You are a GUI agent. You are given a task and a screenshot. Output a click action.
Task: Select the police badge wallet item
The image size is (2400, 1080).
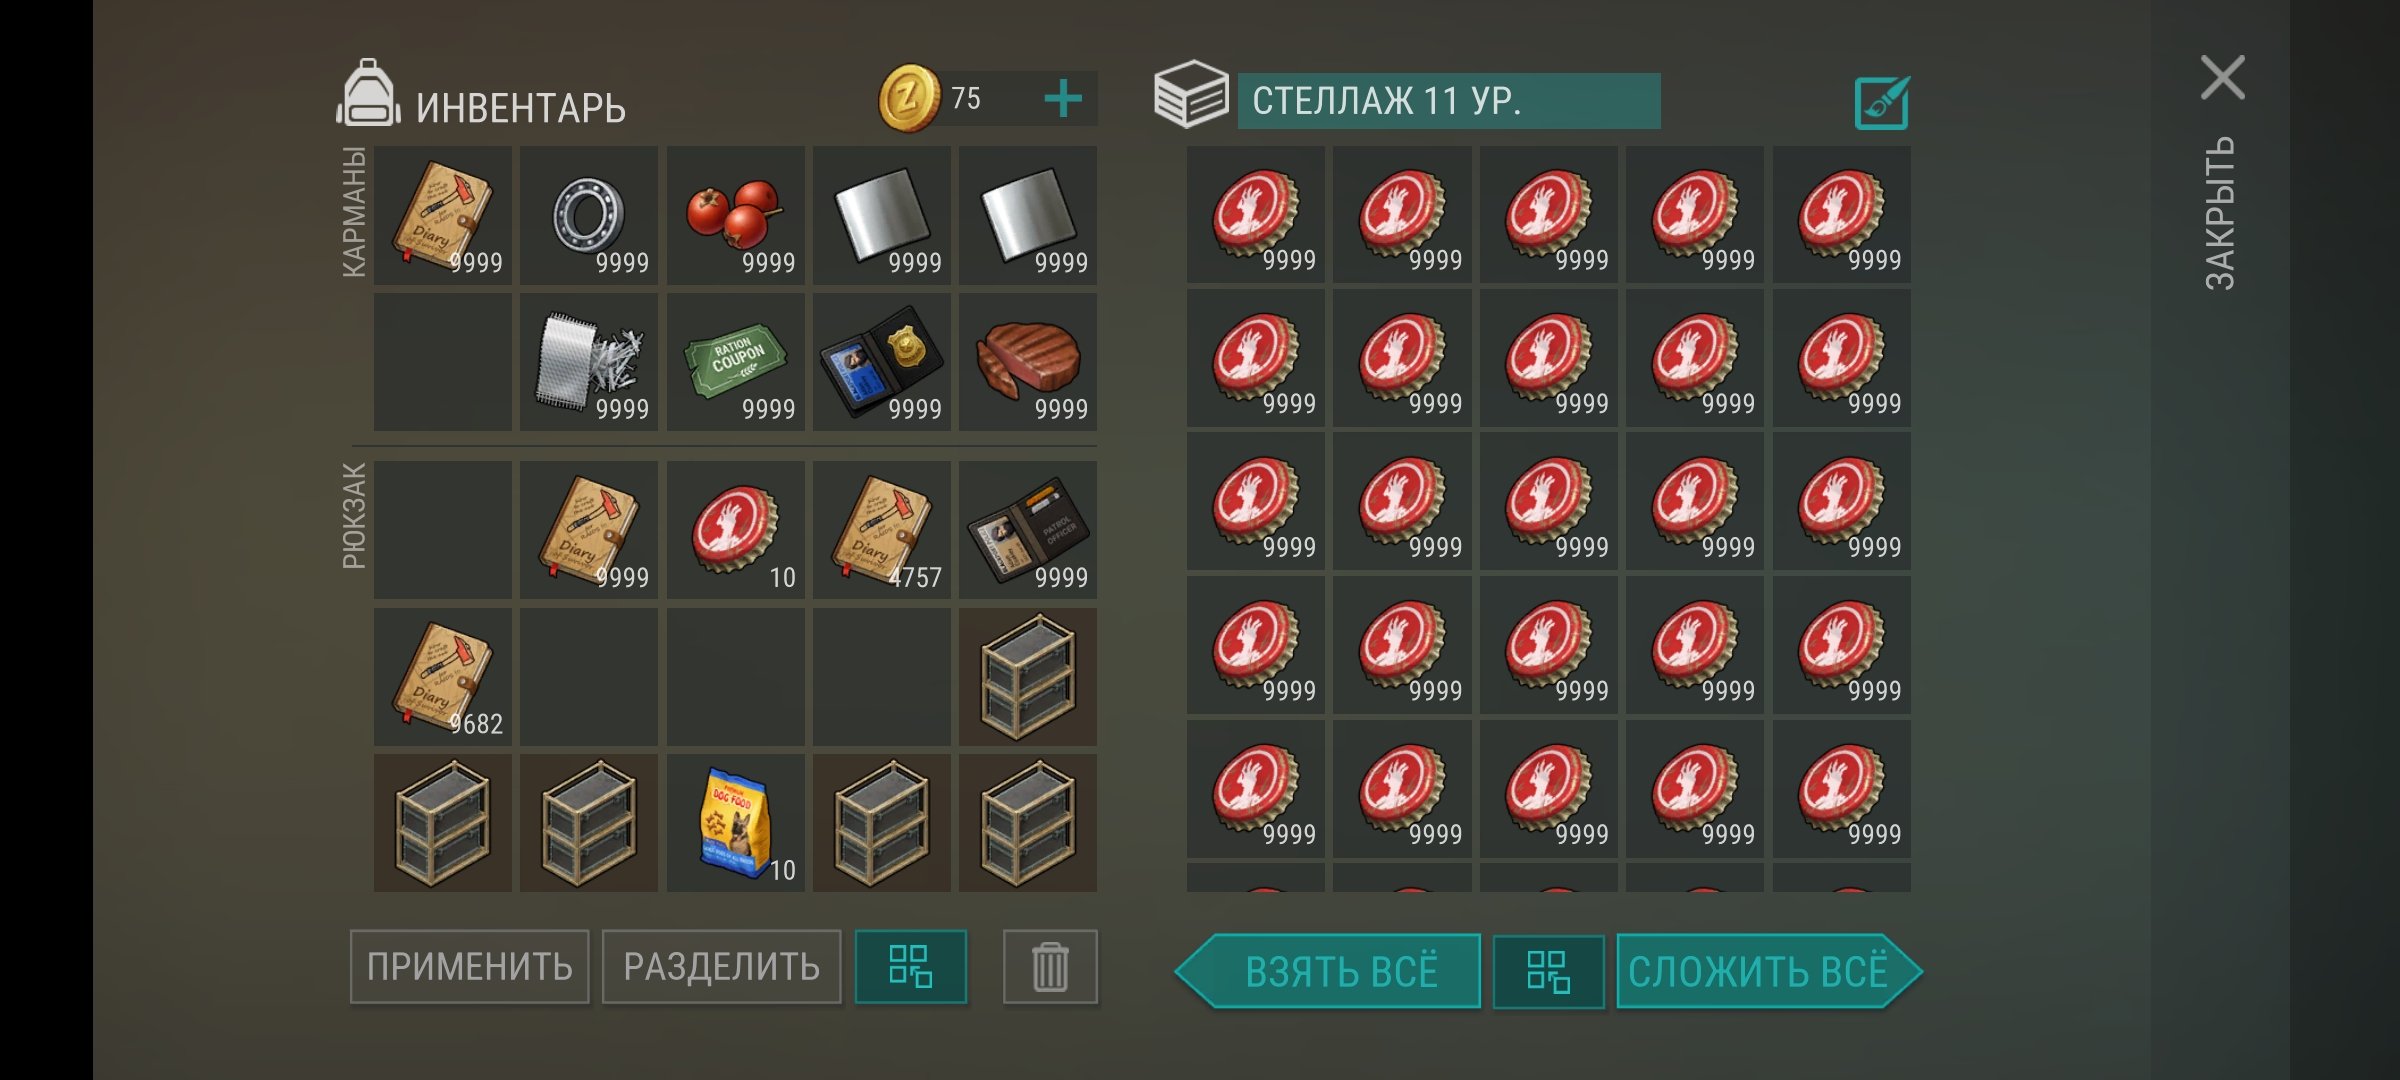[881, 362]
